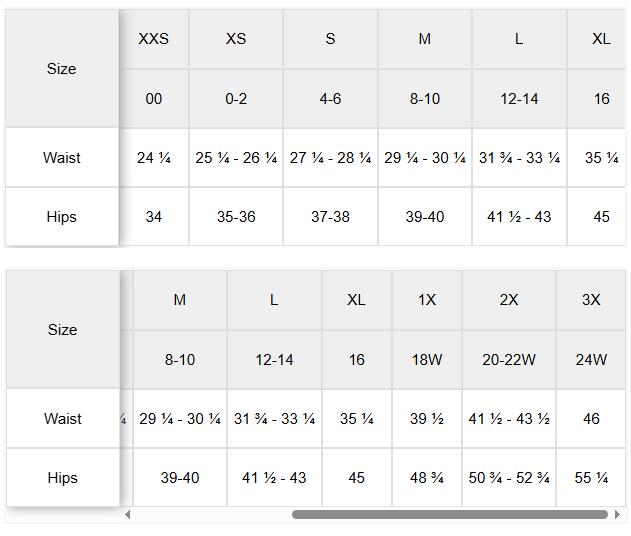Select the 48 ¾ hips measurement

427,478
